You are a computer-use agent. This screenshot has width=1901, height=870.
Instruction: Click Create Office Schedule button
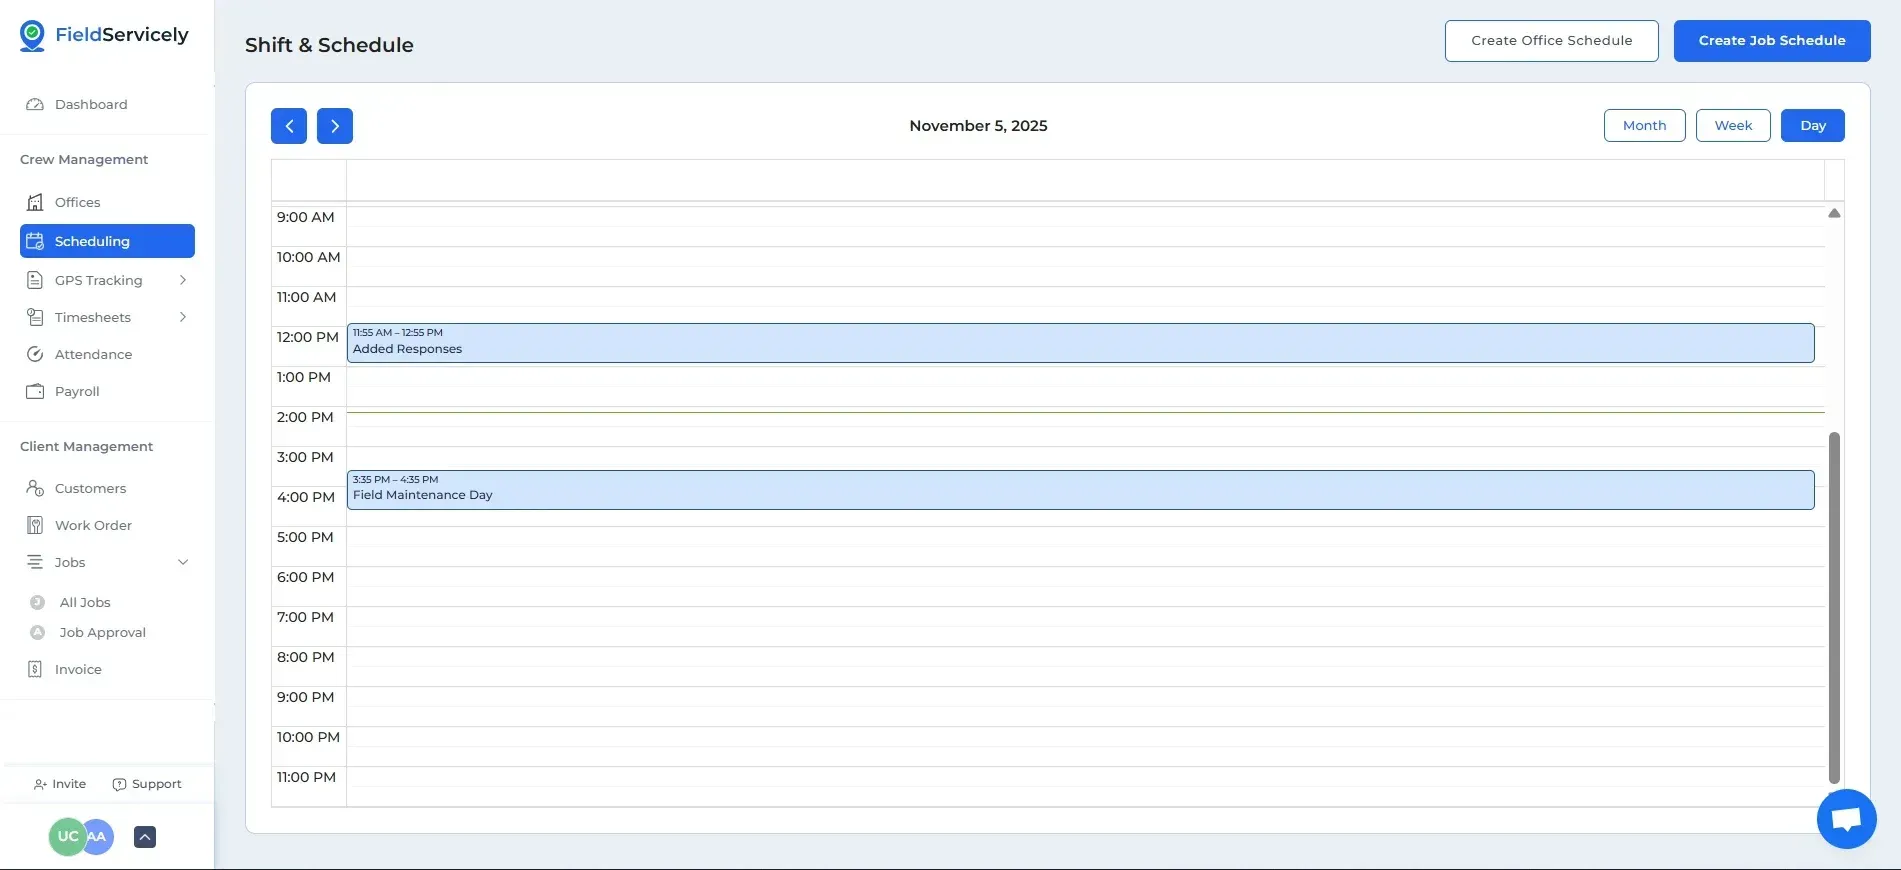tap(1551, 41)
